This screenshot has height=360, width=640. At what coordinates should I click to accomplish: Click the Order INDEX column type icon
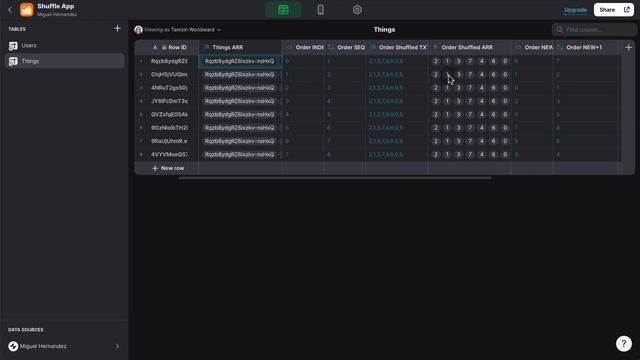pos(289,47)
